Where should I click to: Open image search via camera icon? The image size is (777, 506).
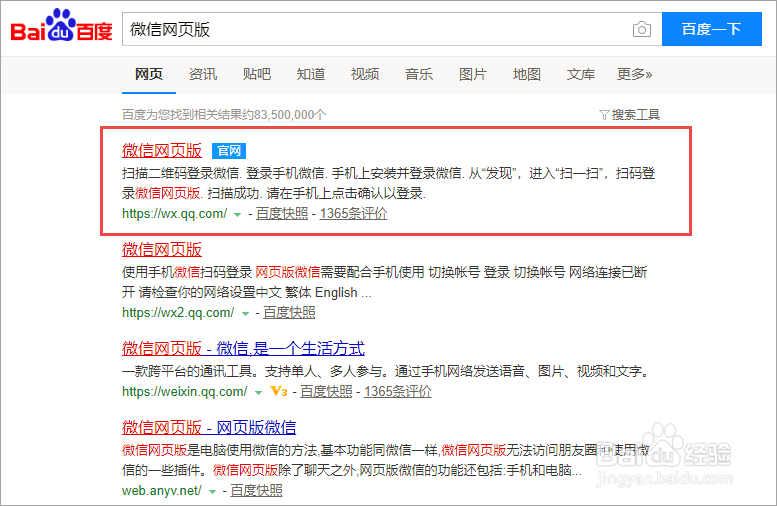(x=642, y=30)
